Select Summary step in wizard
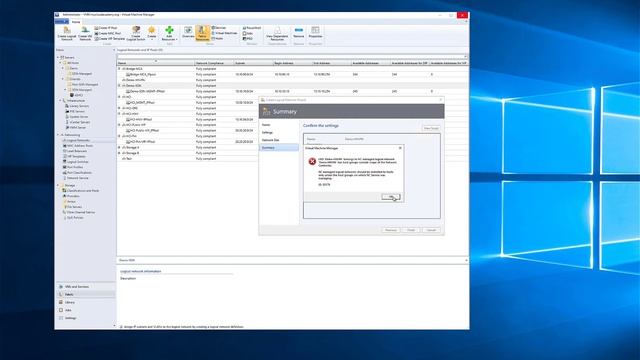This screenshot has height=360, width=640. (x=279, y=148)
